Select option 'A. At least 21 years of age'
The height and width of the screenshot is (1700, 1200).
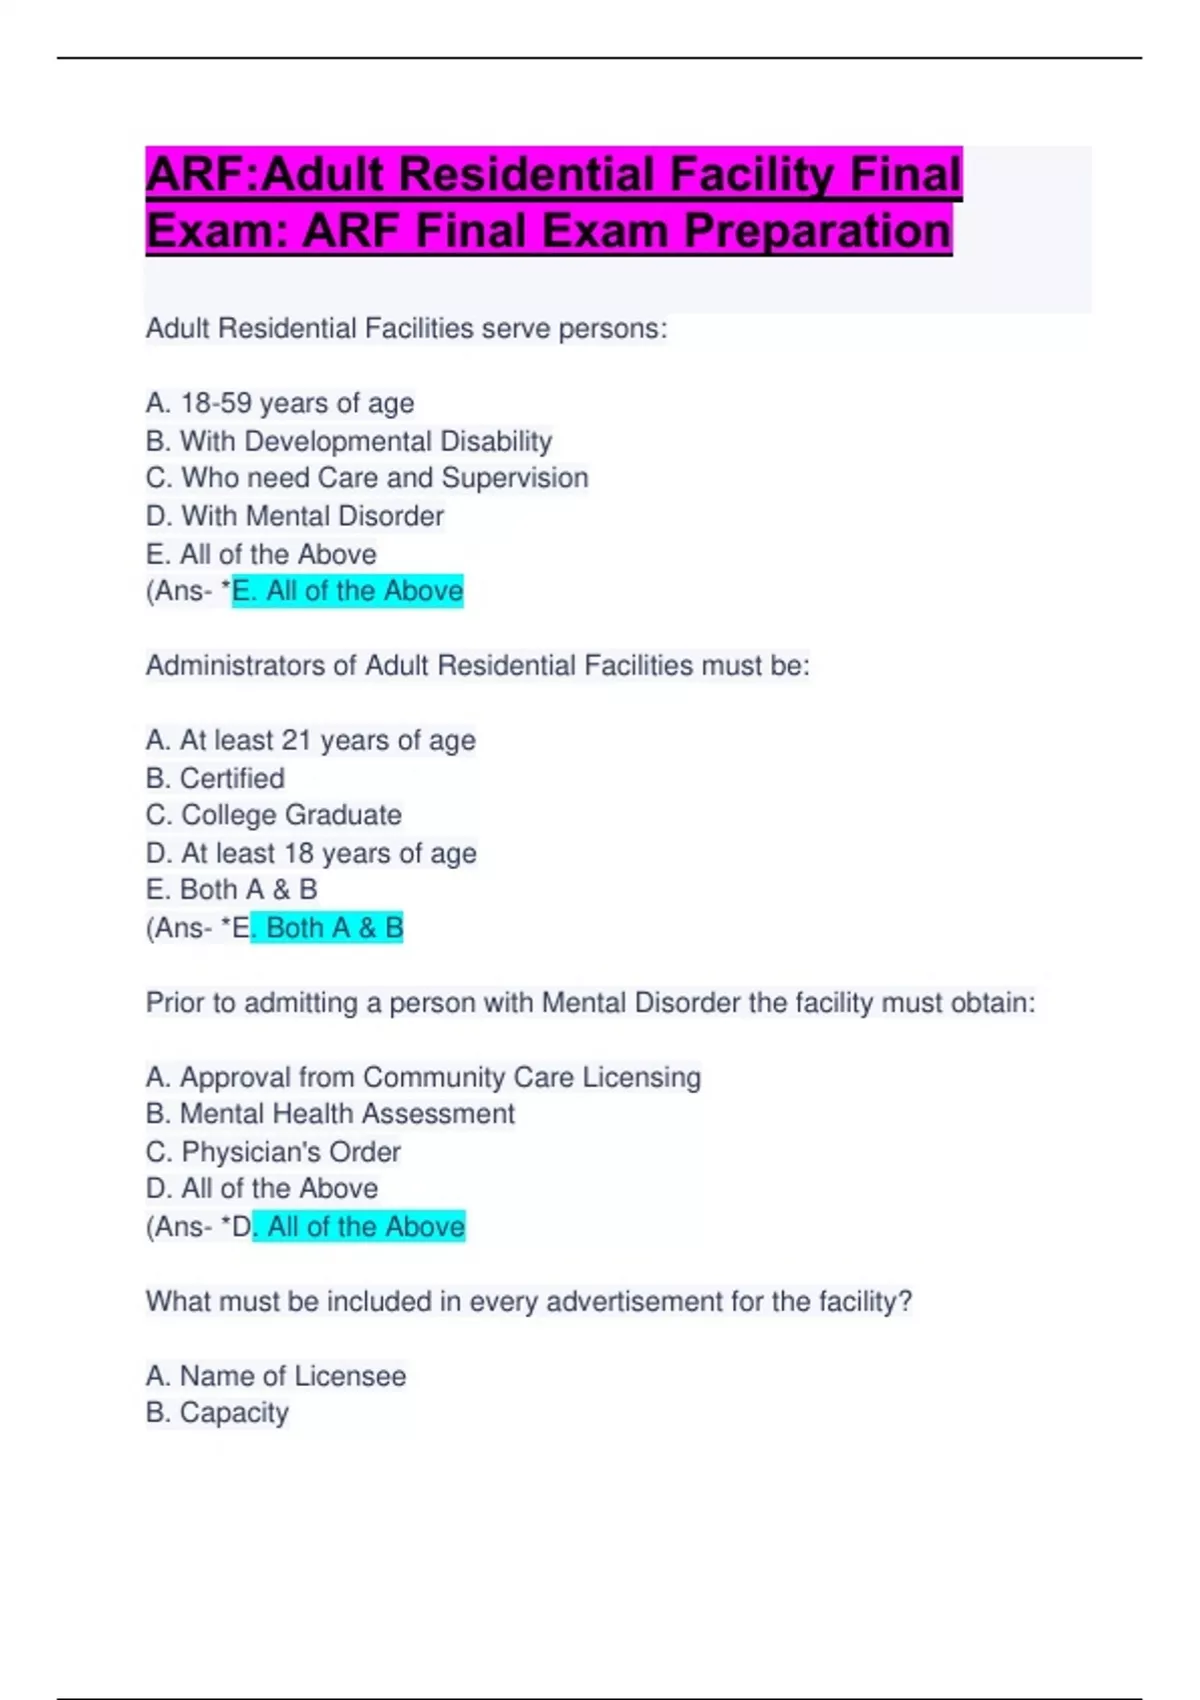(x=311, y=741)
